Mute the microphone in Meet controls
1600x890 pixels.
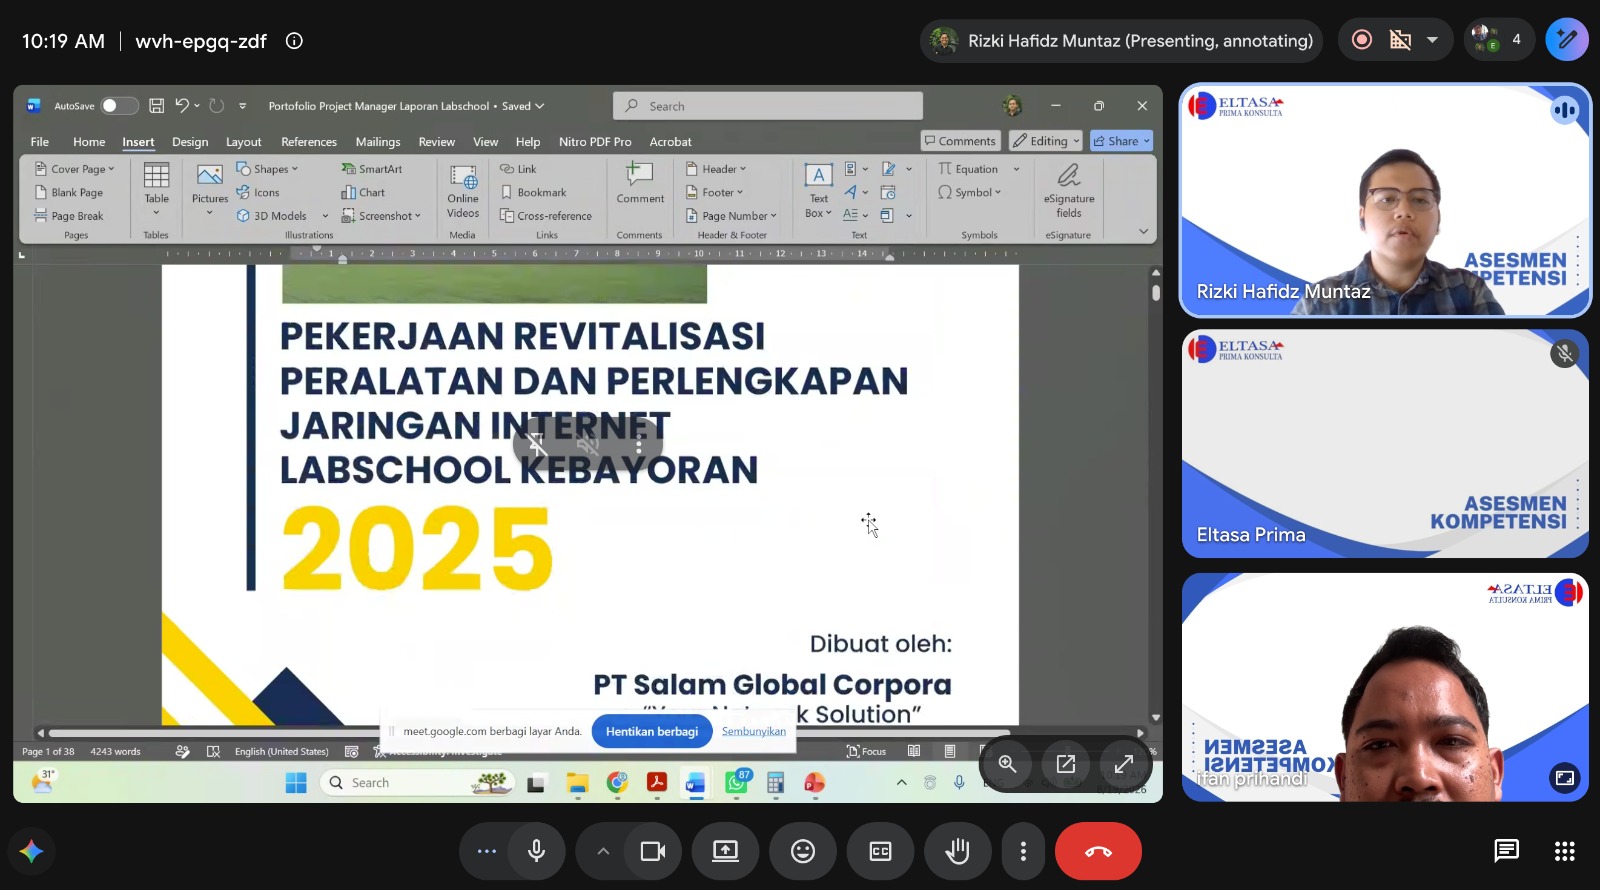(537, 851)
